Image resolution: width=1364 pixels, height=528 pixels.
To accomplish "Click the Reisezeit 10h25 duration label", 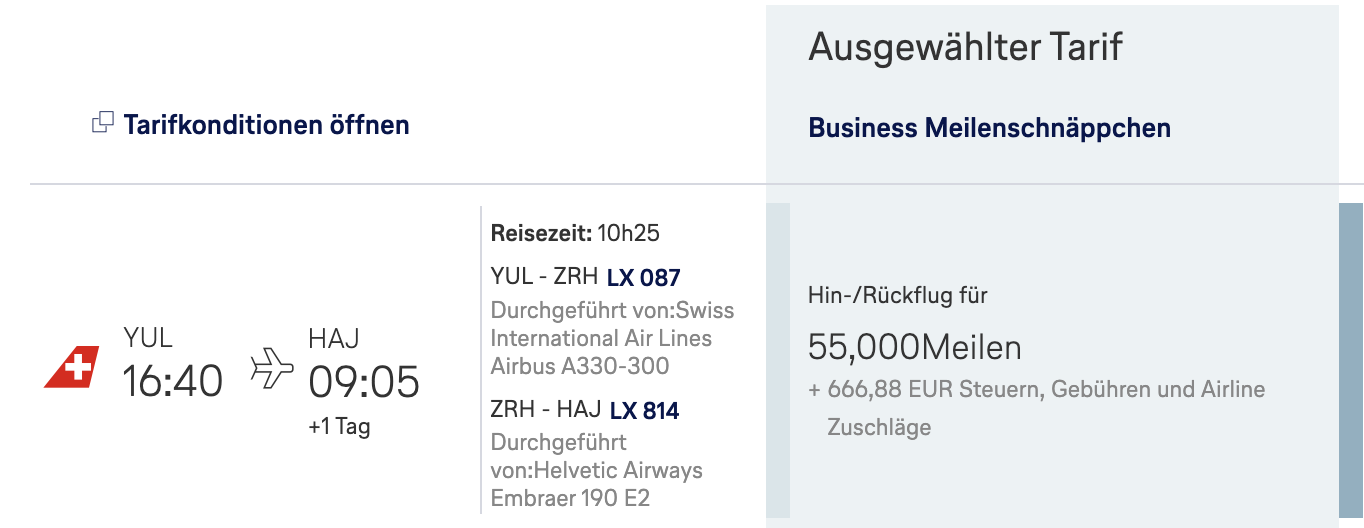I will [x=575, y=234].
